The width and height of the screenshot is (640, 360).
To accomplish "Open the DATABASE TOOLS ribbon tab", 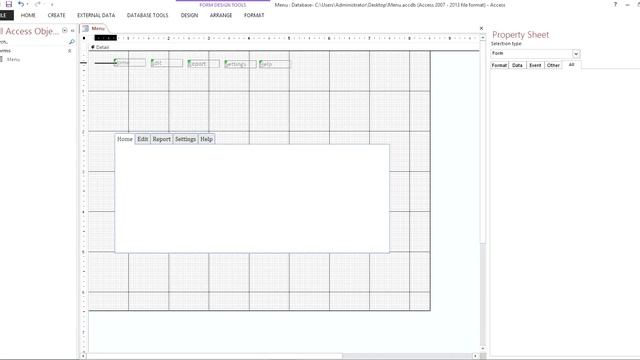I will [147, 16].
